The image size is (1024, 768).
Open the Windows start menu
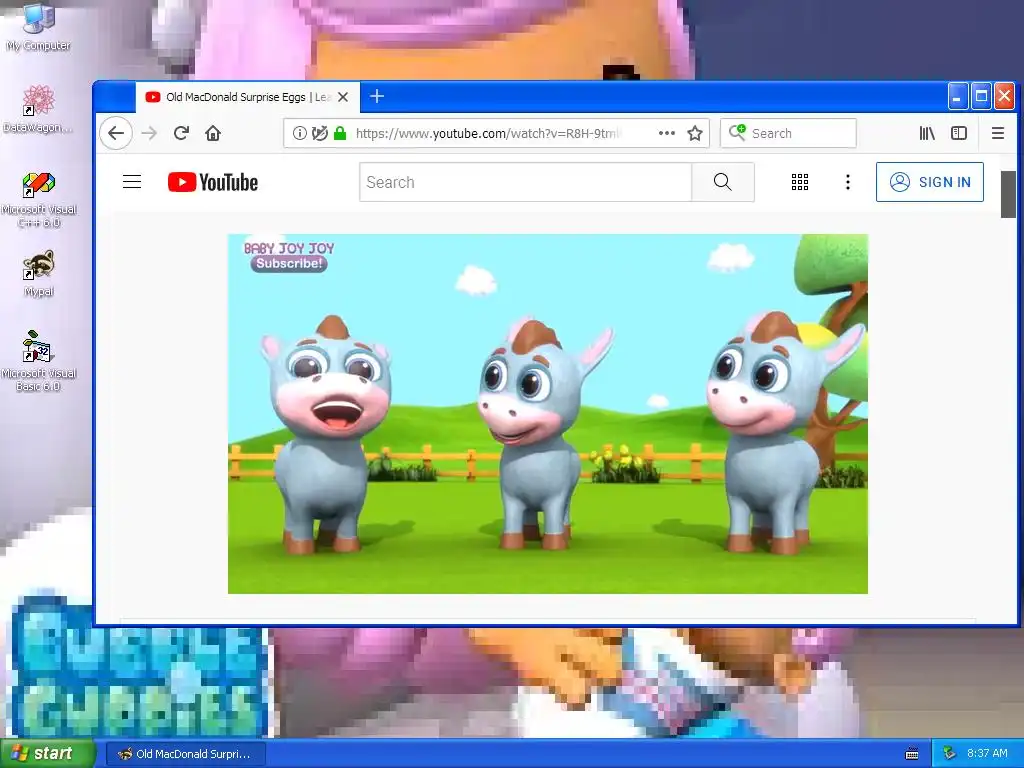click(x=46, y=754)
